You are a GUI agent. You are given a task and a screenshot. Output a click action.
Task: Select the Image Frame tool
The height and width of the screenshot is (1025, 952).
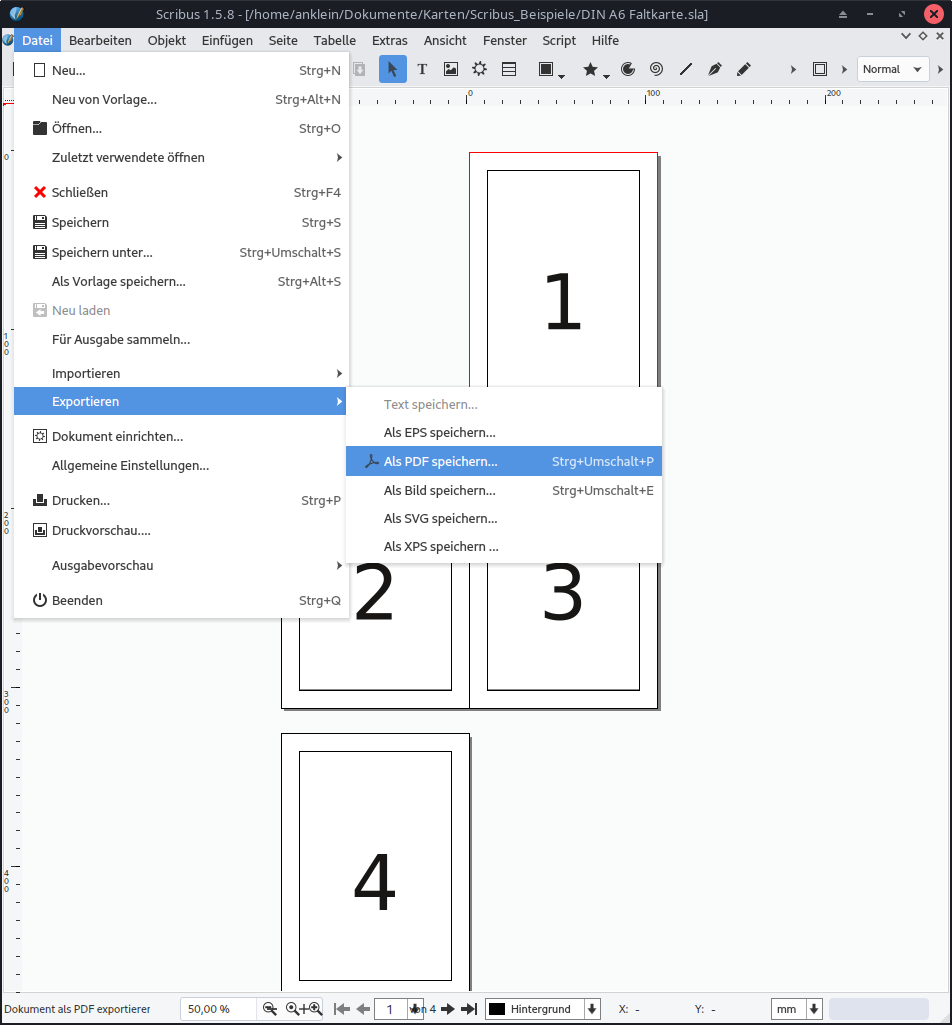pos(451,69)
